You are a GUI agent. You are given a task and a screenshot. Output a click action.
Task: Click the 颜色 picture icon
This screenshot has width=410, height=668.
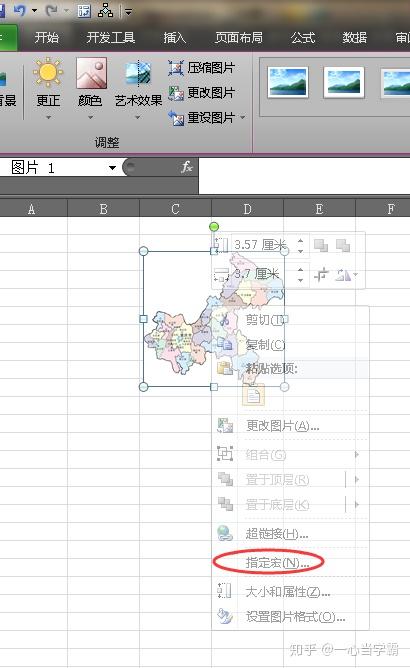[x=91, y=72]
